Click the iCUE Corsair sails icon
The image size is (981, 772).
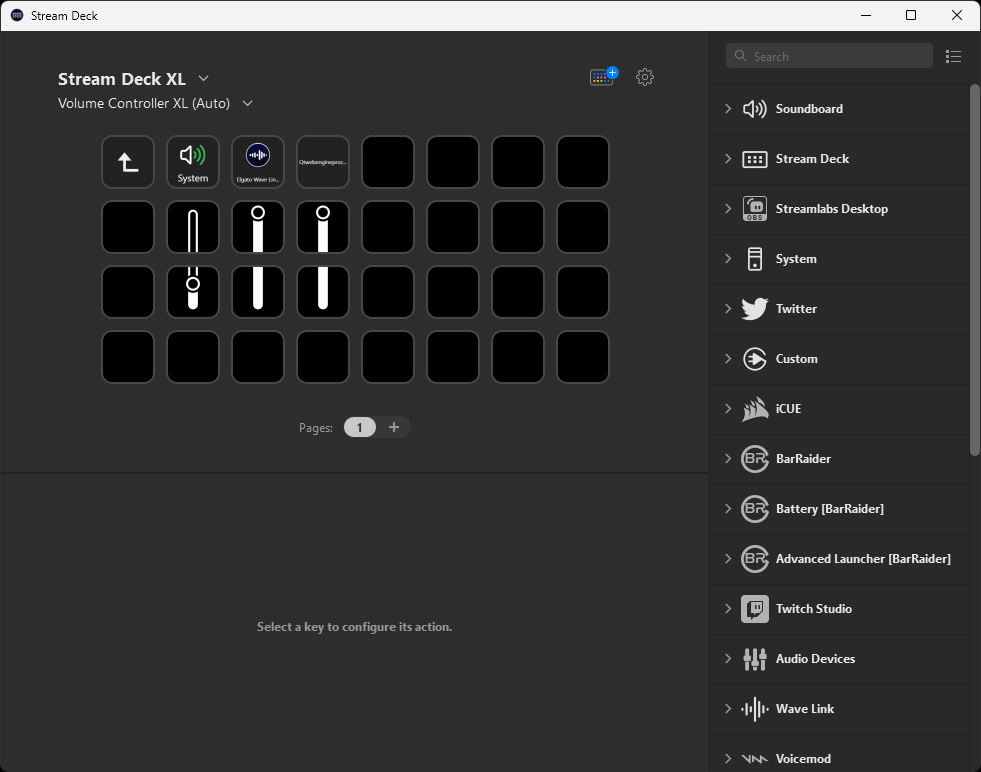point(755,409)
